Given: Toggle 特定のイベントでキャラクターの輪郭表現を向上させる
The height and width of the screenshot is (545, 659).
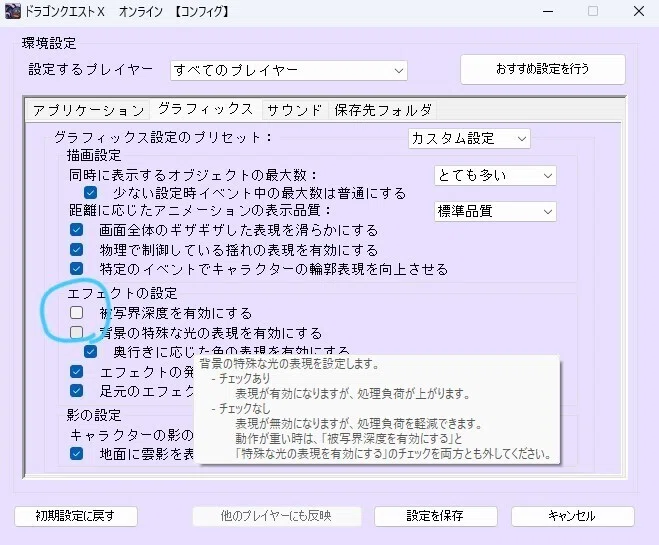Looking at the screenshot, I should (76, 269).
